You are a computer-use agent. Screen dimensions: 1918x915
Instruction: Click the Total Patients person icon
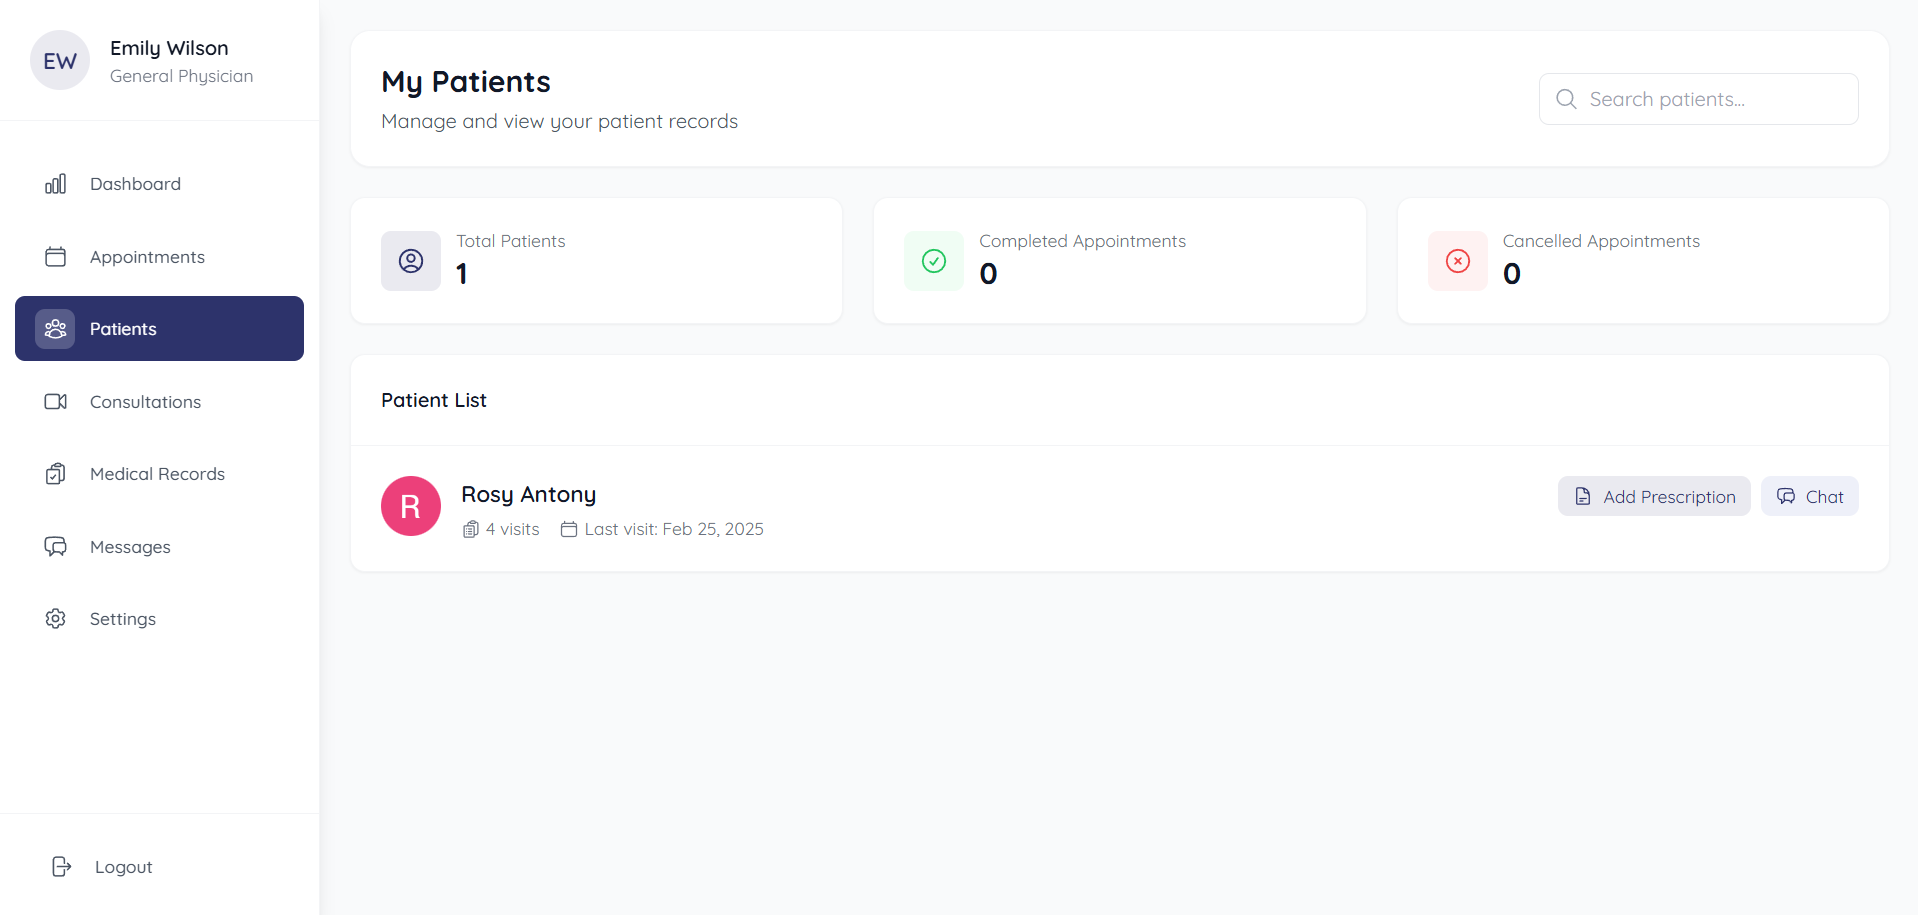[x=411, y=261]
